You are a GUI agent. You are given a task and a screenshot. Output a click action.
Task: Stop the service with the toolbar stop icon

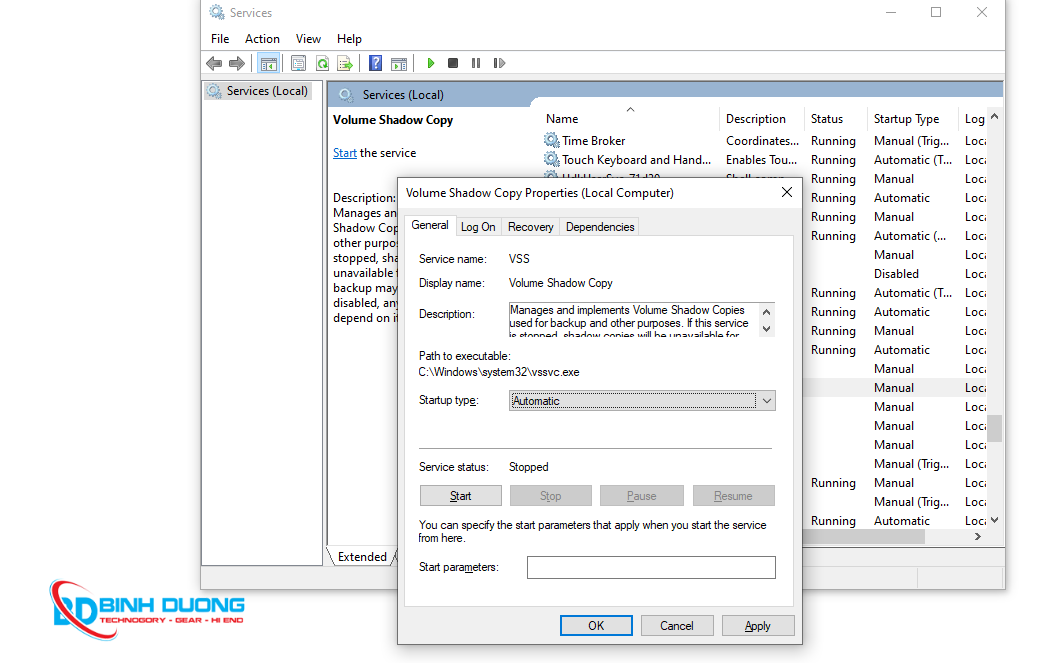[452, 63]
